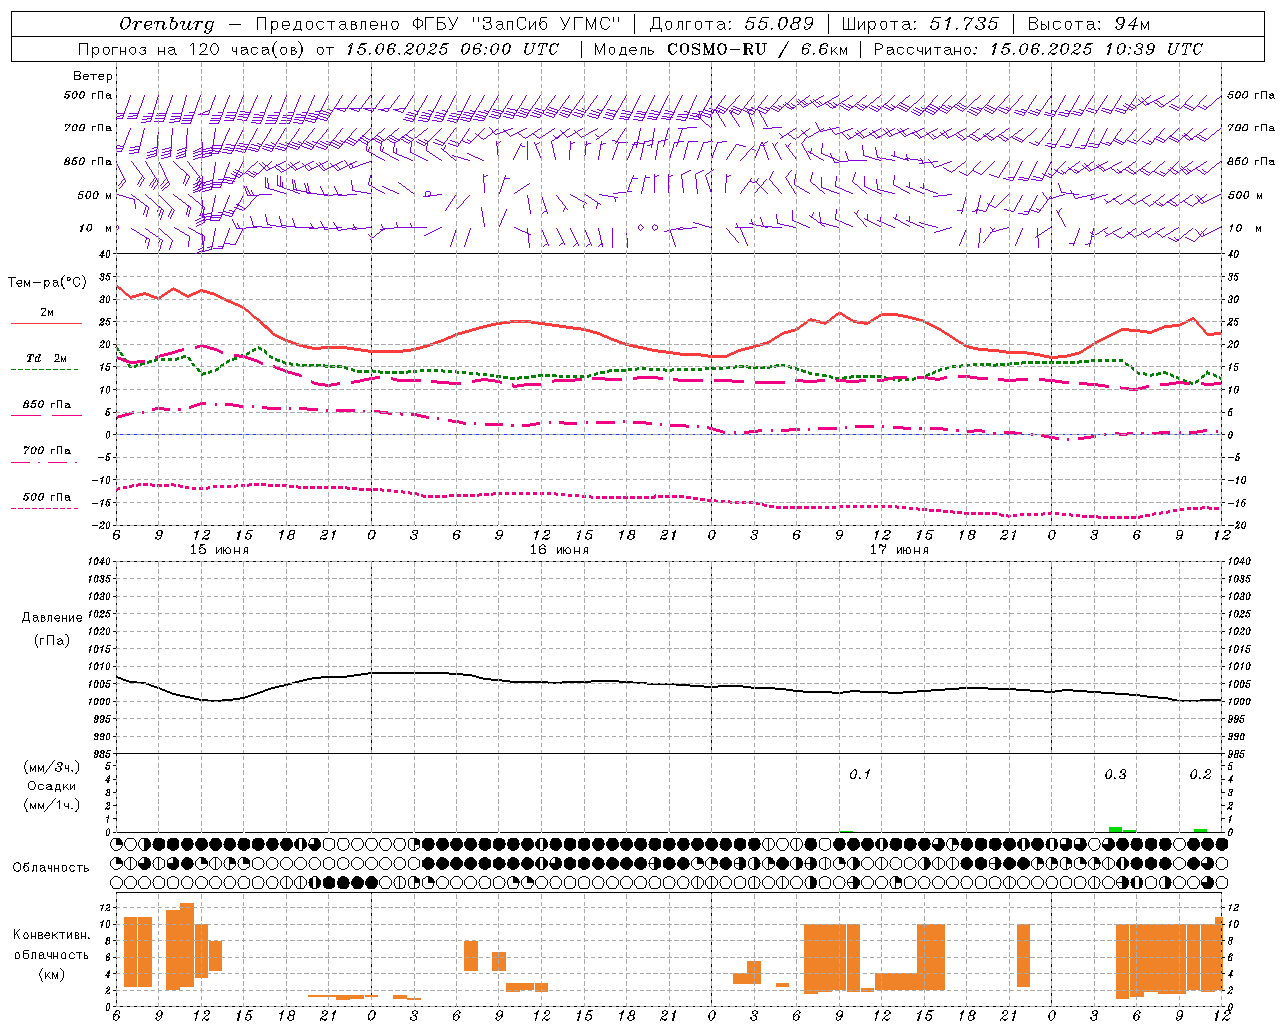
Task: Click the "(мм/3ч.)" precipitation unit label
Action: click(52, 767)
